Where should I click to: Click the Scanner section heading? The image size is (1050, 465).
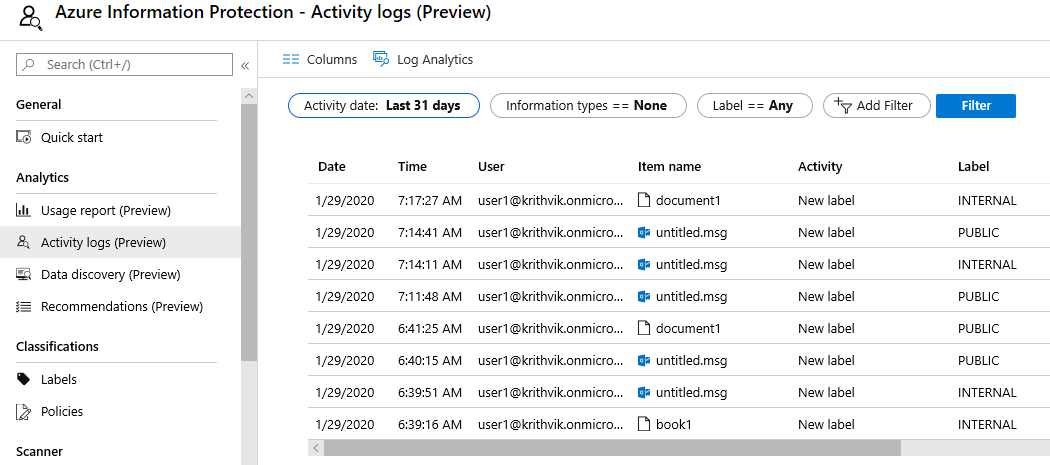click(39, 452)
